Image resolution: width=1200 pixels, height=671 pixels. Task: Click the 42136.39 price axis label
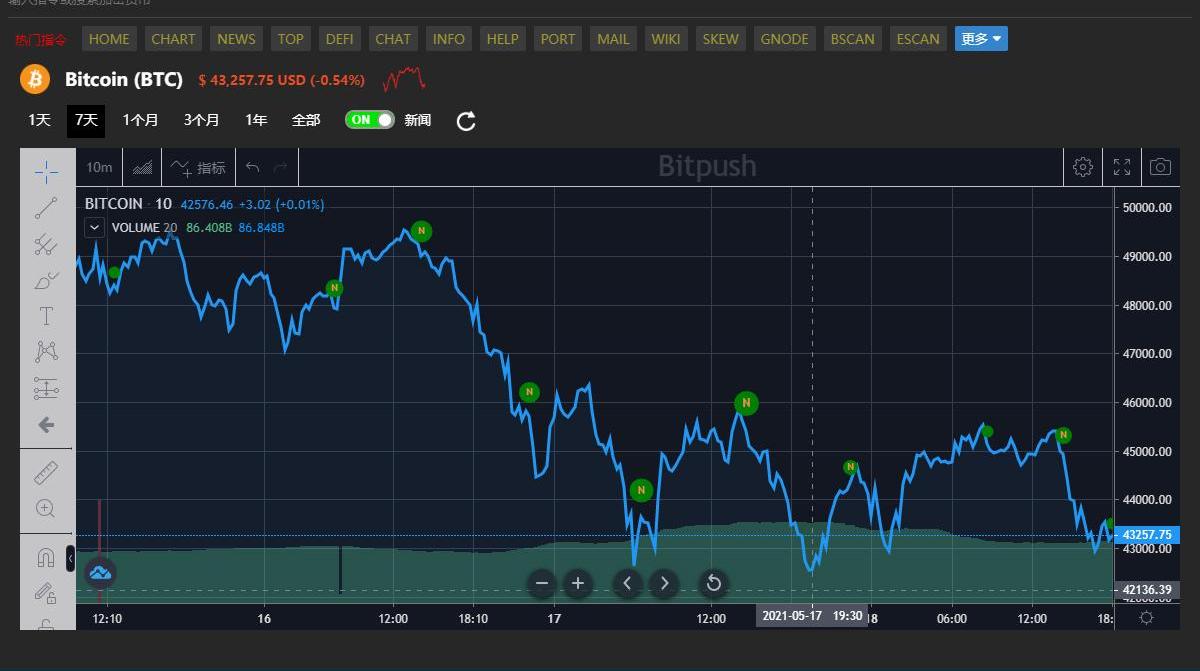1147,590
